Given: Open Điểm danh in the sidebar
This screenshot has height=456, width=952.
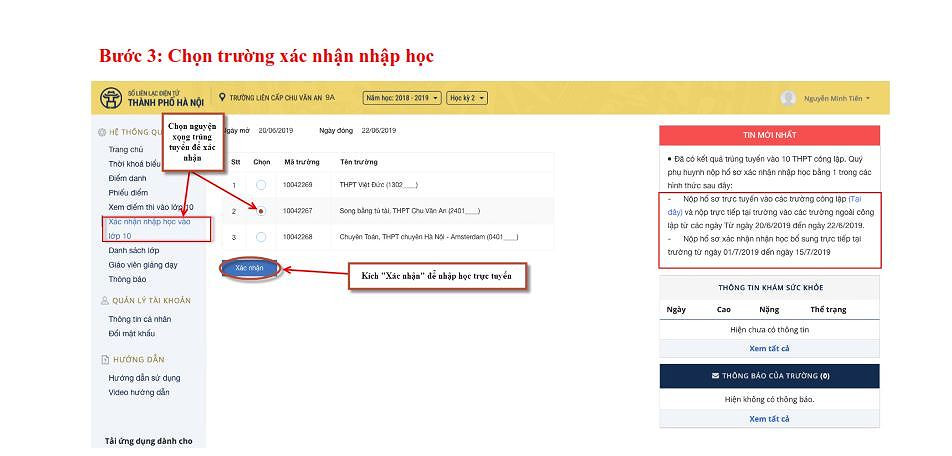Looking at the screenshot, I should pos(128,178).
